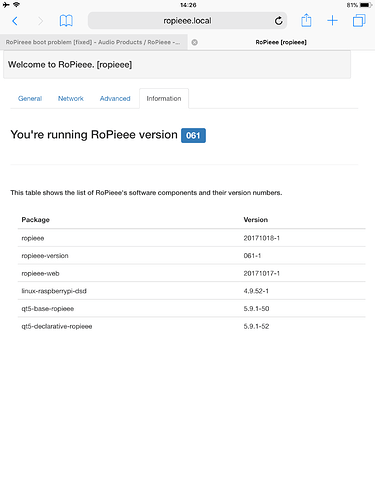Show all tabs overview icon
The width and height of the screenshot is (375, 500).
point(359,21)
